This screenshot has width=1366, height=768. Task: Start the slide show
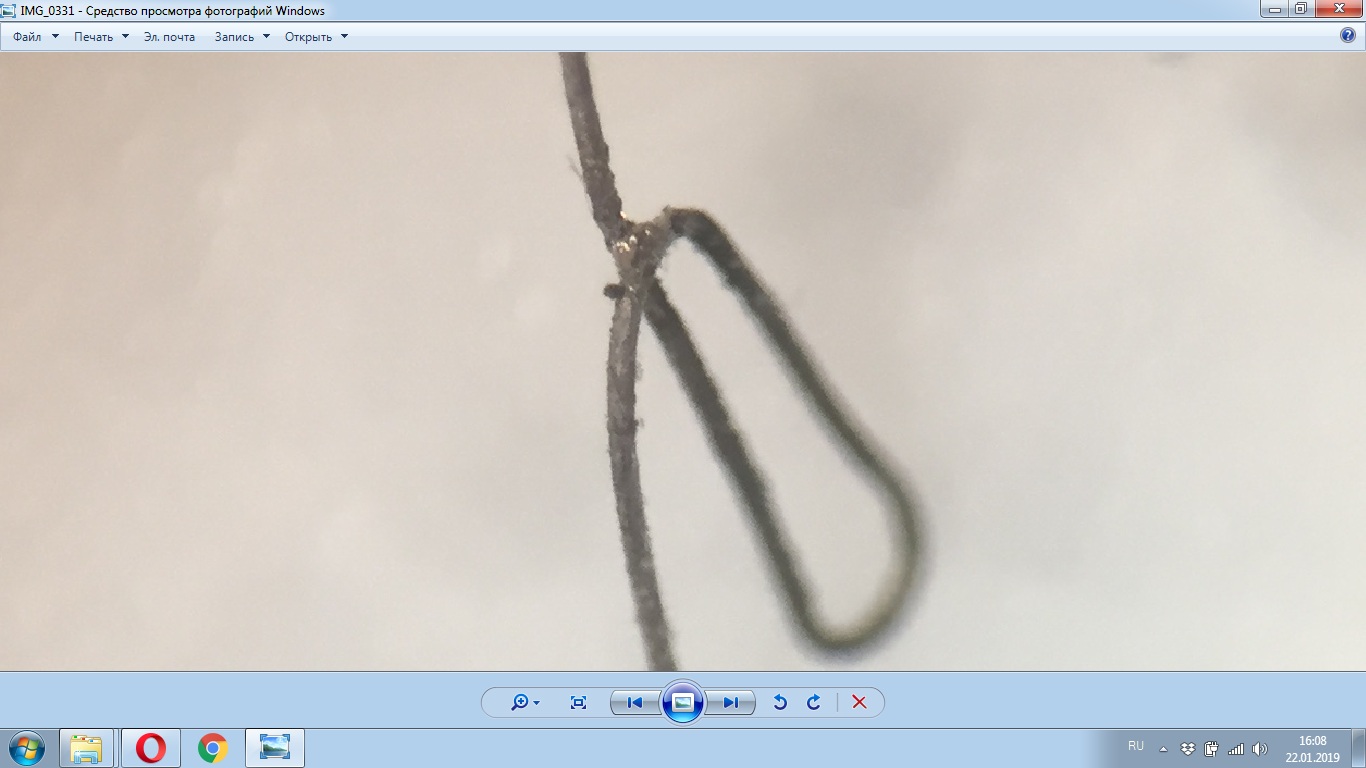pos(683,702)
